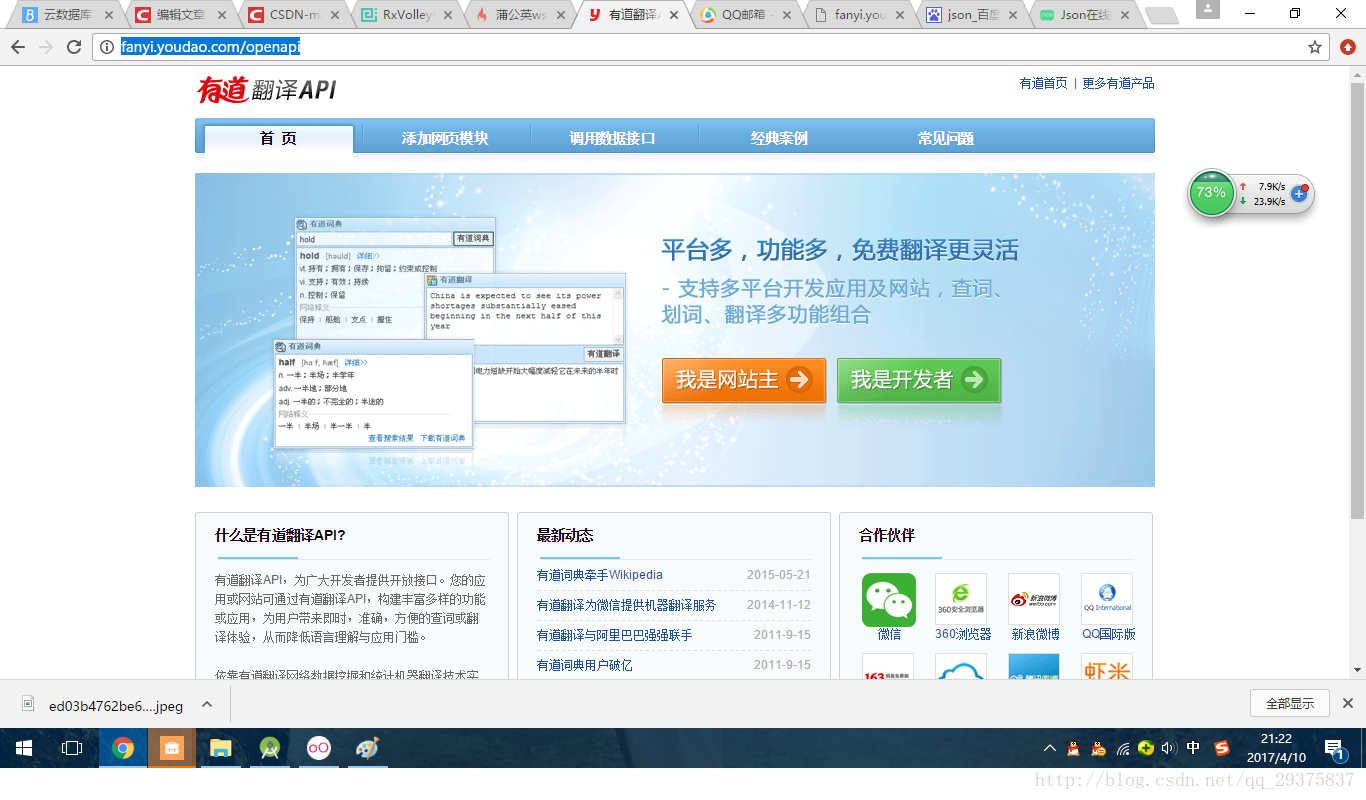Screen dimensions: 1366x800
Task: Click the volume speaker tray icon
Action: pyautogui.click(x=1168, y=748)
